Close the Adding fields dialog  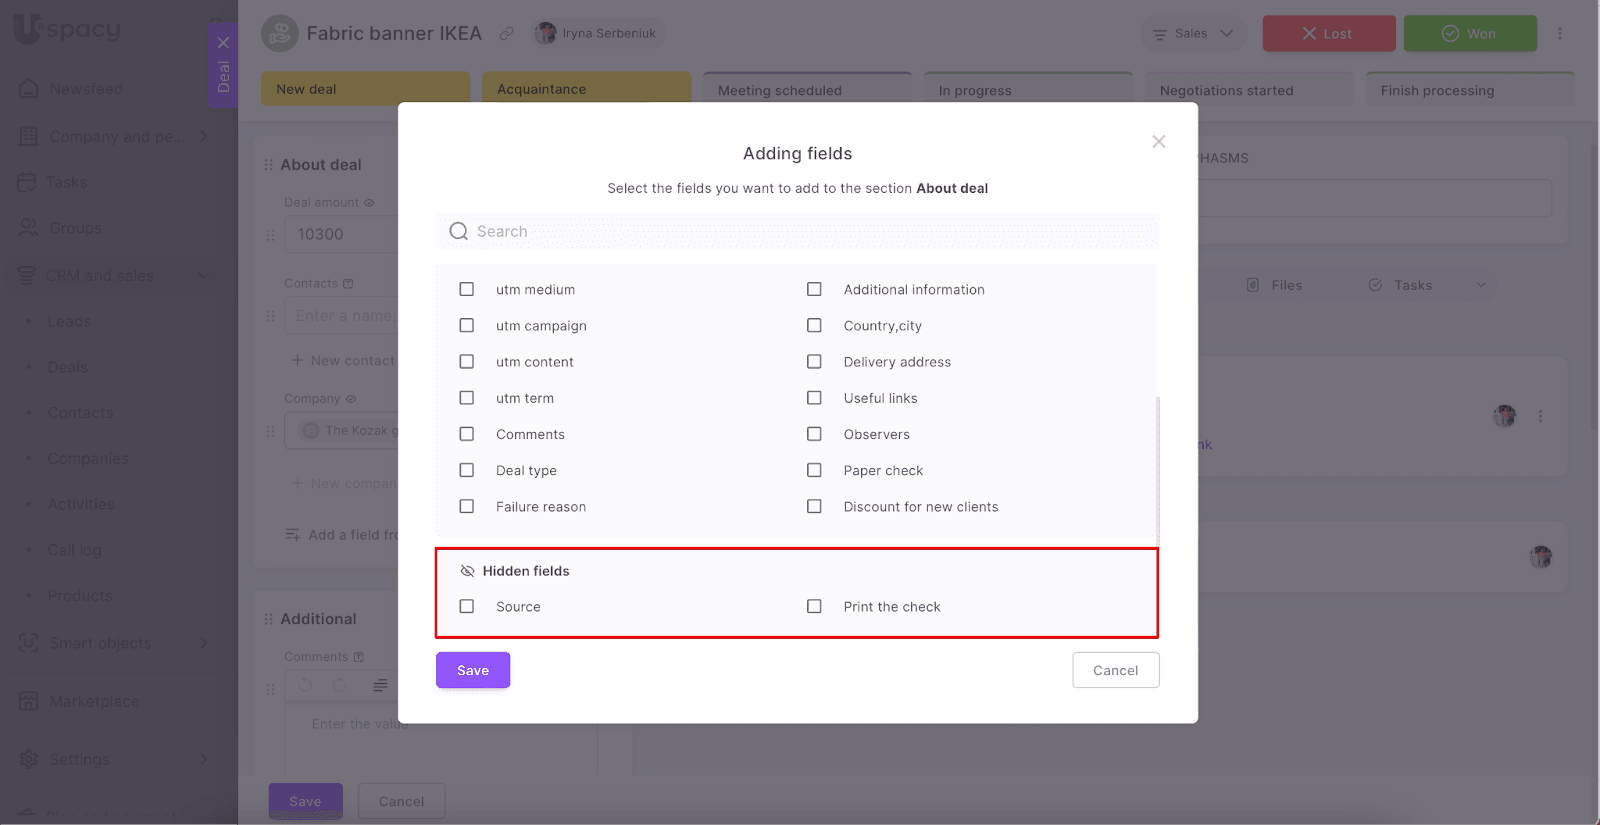click(1158, 142)
